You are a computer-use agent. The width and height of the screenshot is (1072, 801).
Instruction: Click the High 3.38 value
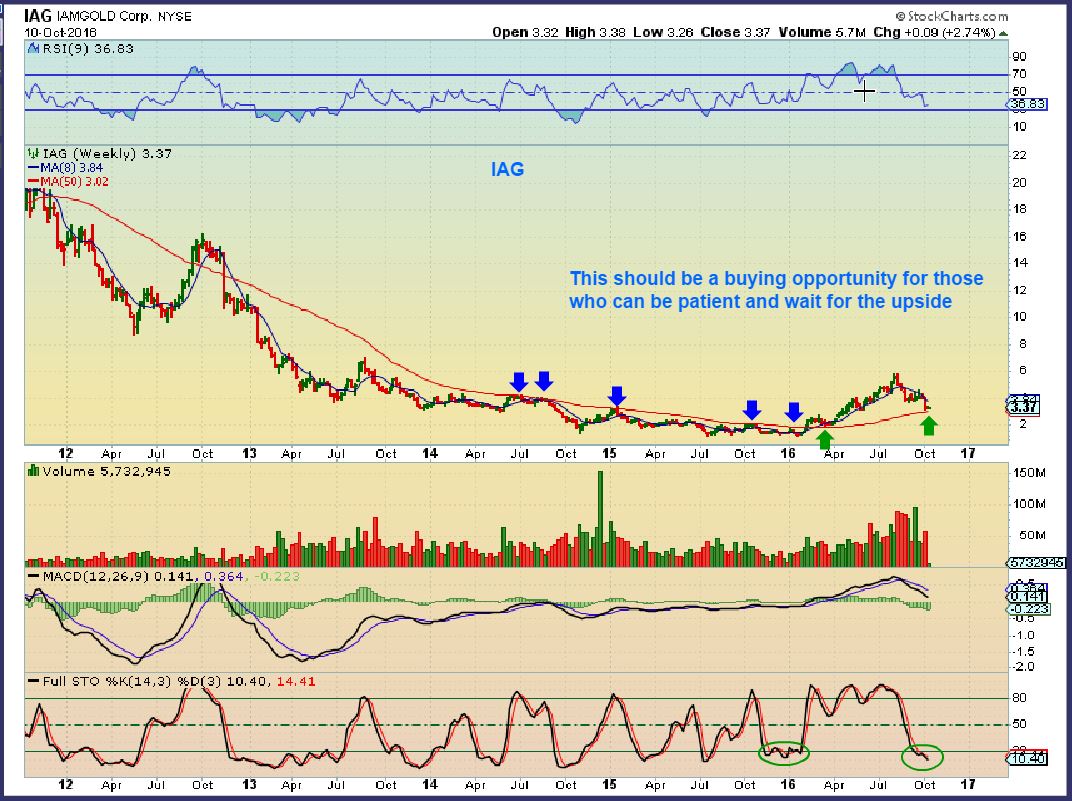coord(595,32)
